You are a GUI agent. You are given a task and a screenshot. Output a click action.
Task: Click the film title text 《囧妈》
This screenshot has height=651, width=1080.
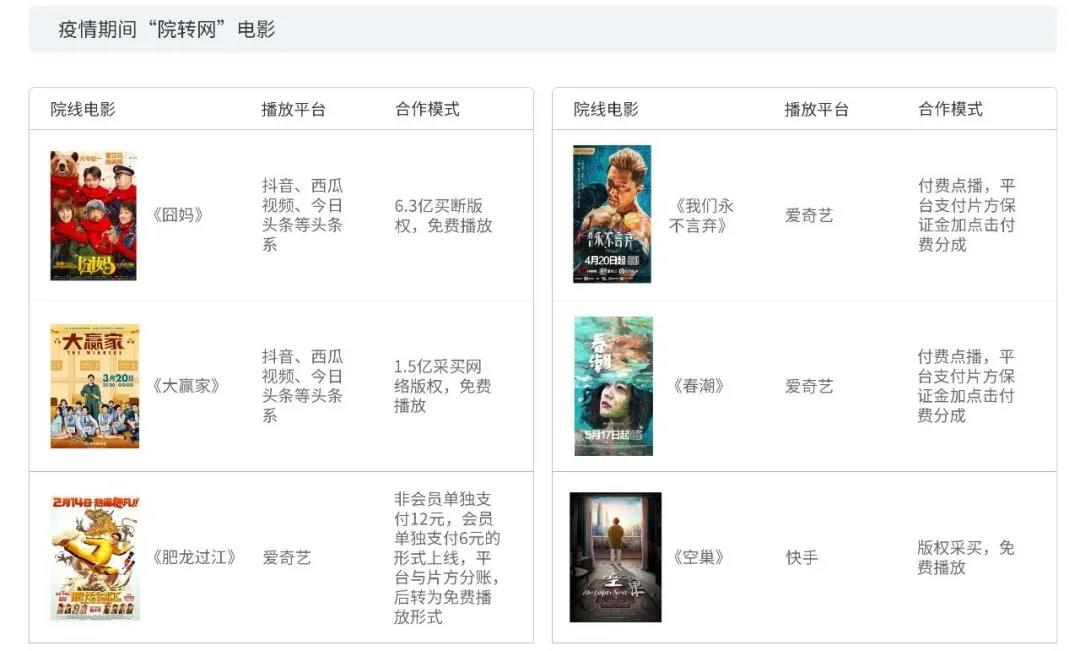tap(178, 215)
